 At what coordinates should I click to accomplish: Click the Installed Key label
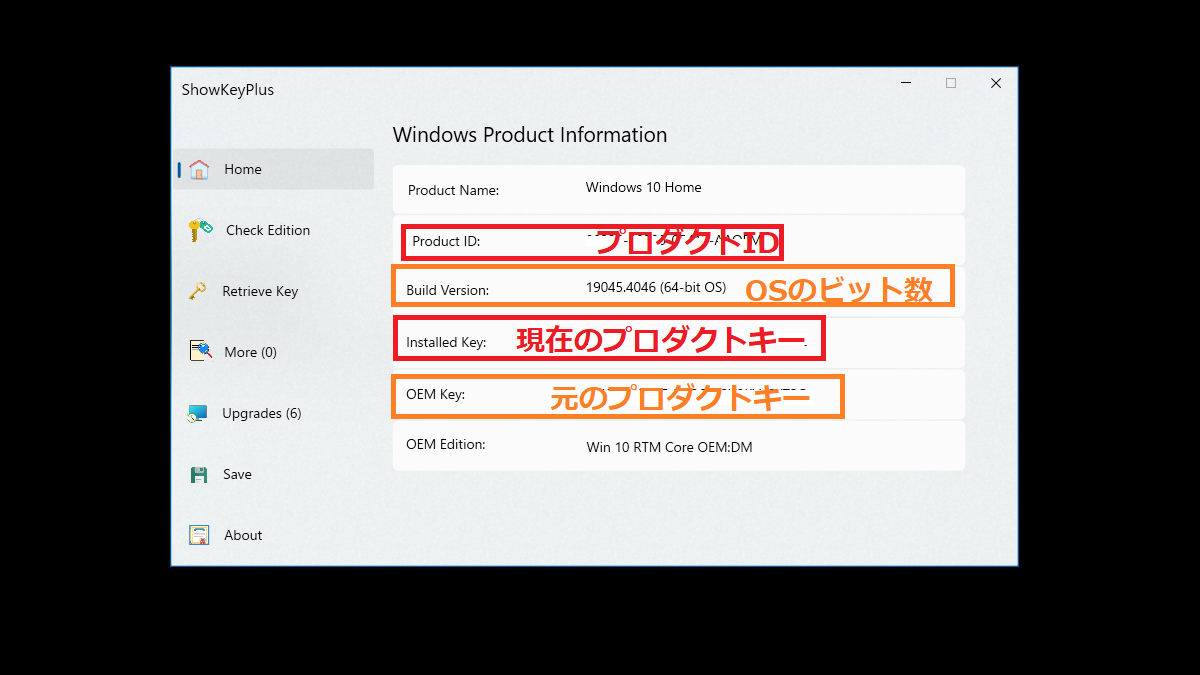pyautogui.click(x=446, y=342)
